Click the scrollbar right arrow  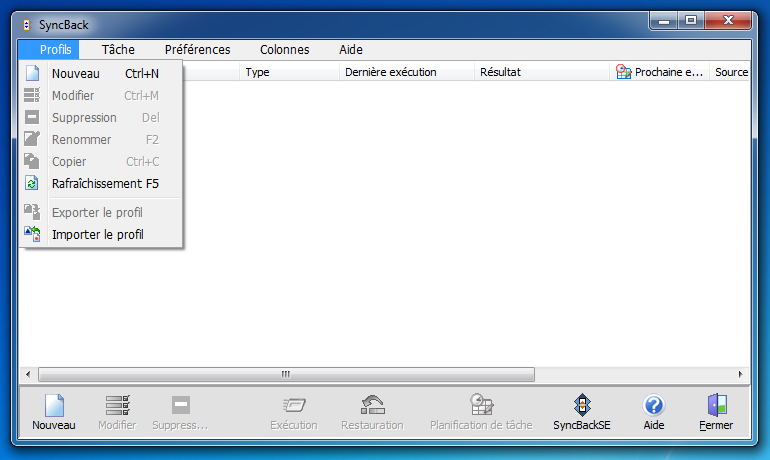coord(741,375)
